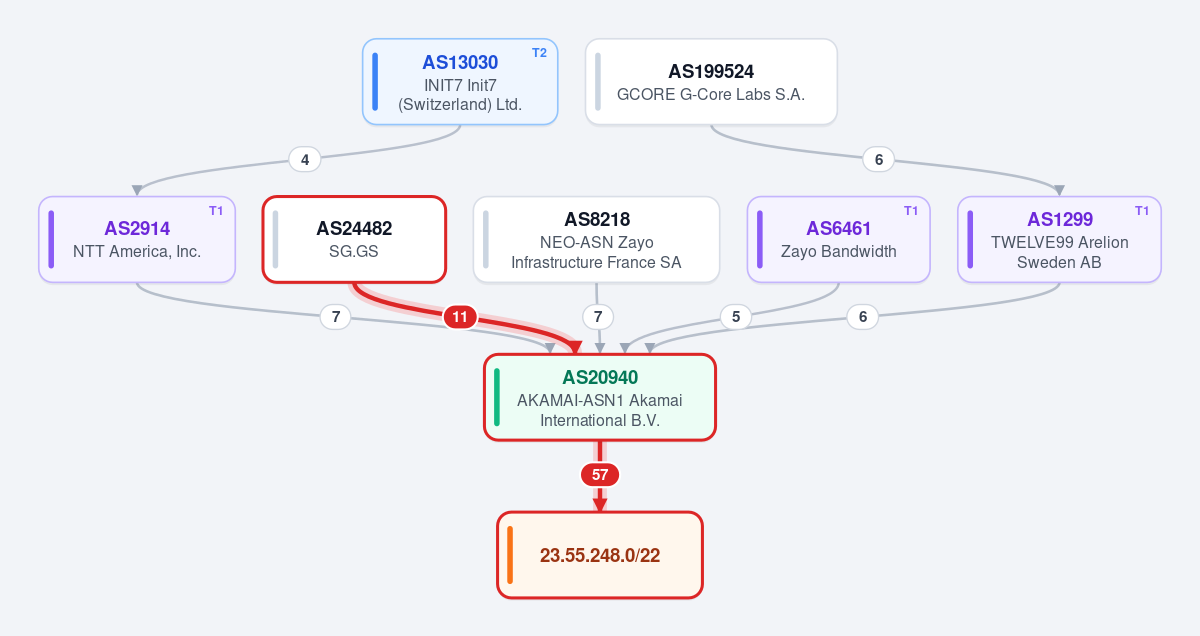1200x636 pixels.
Task: Click the AS1299 TWELVE99 Arelion node
Action: tap(1059, 239)
